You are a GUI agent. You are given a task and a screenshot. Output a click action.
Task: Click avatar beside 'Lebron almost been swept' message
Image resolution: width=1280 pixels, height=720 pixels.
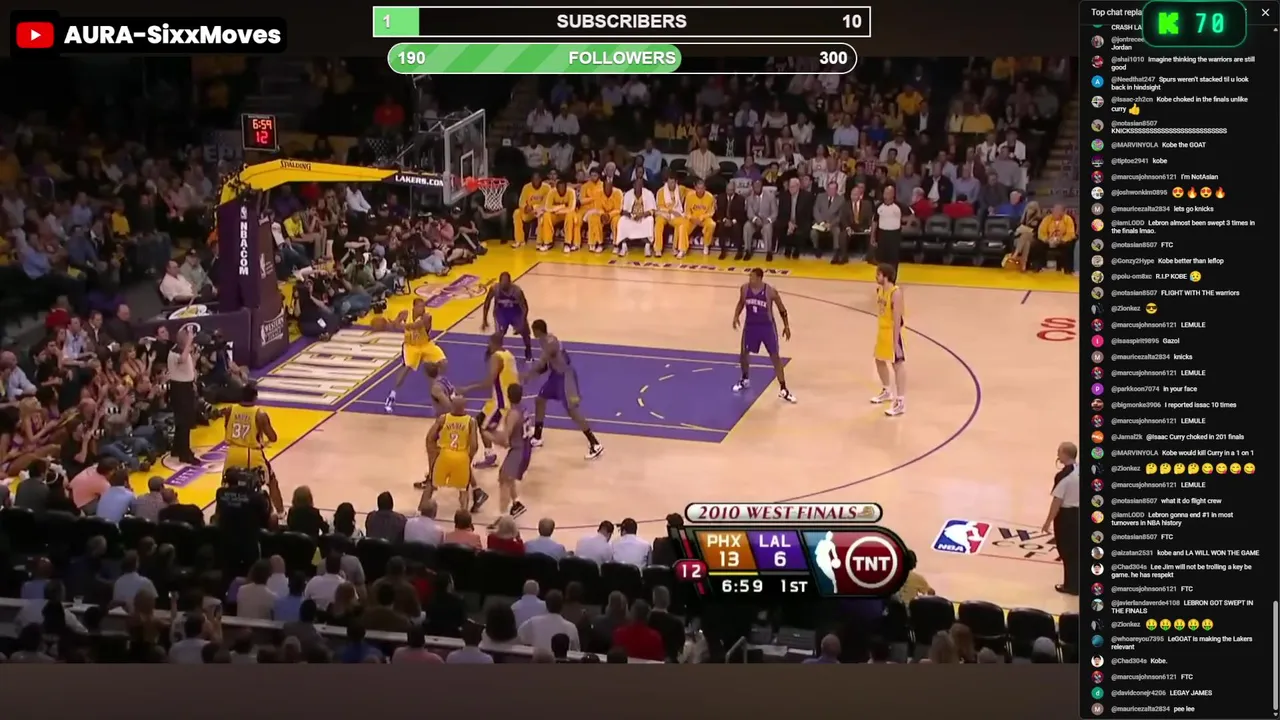(1097, 224)
